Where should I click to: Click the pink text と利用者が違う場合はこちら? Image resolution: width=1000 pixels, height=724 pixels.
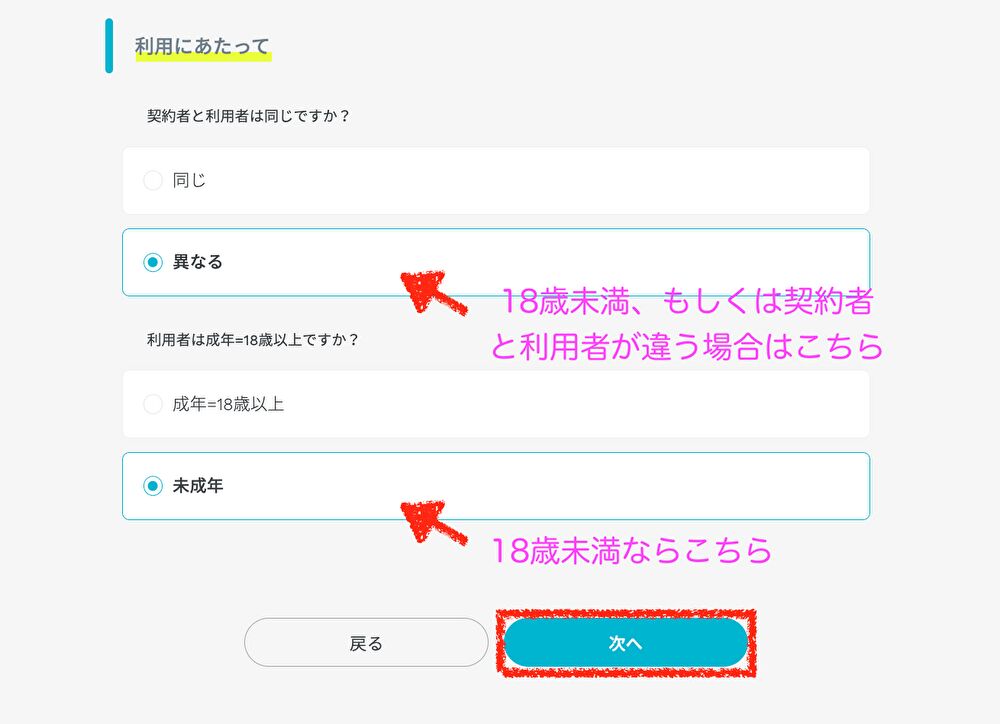click(687, 345)
